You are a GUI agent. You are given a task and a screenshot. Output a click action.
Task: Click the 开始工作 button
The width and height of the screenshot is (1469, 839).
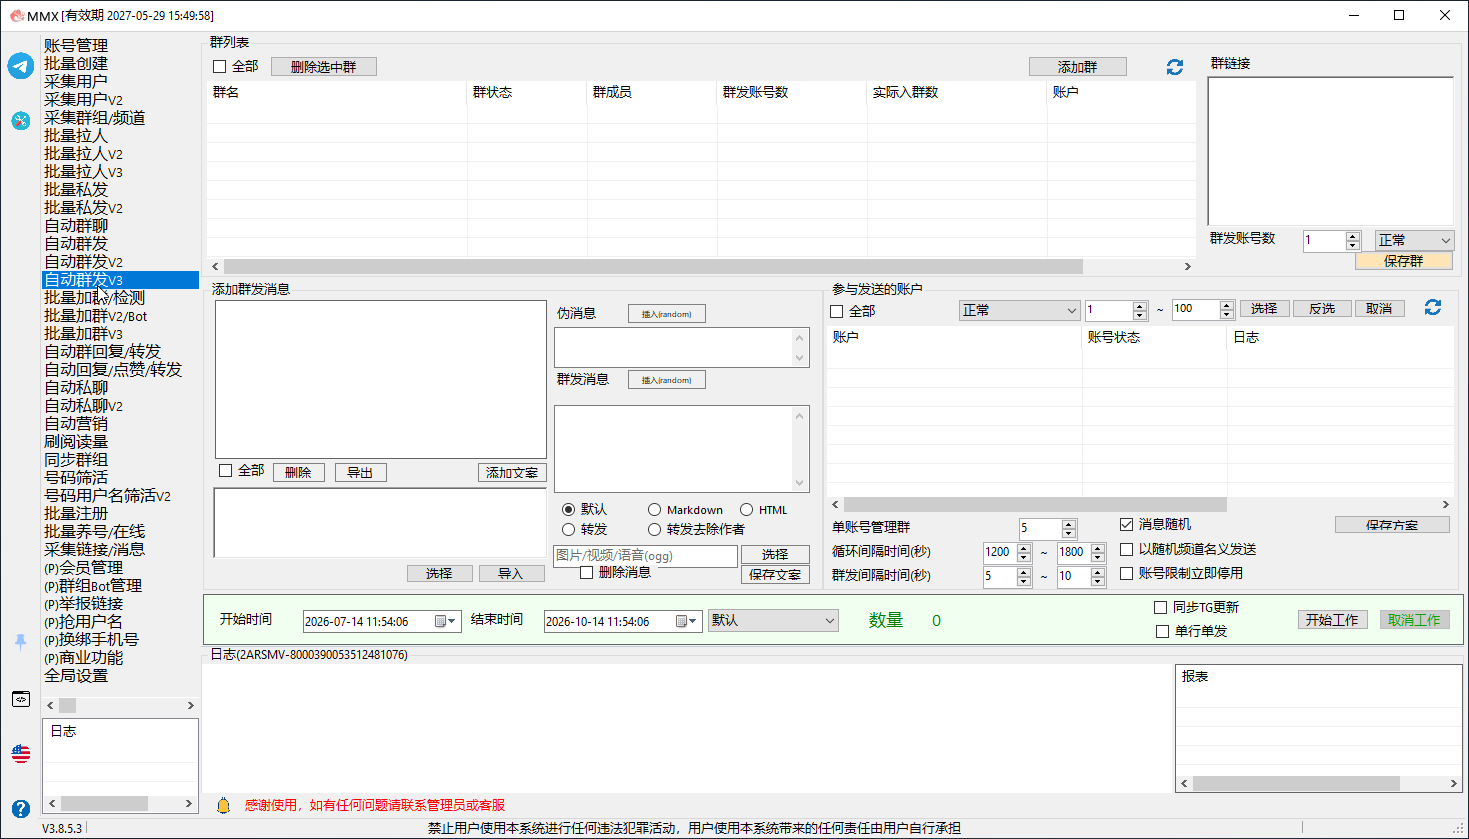[1332, 620]
